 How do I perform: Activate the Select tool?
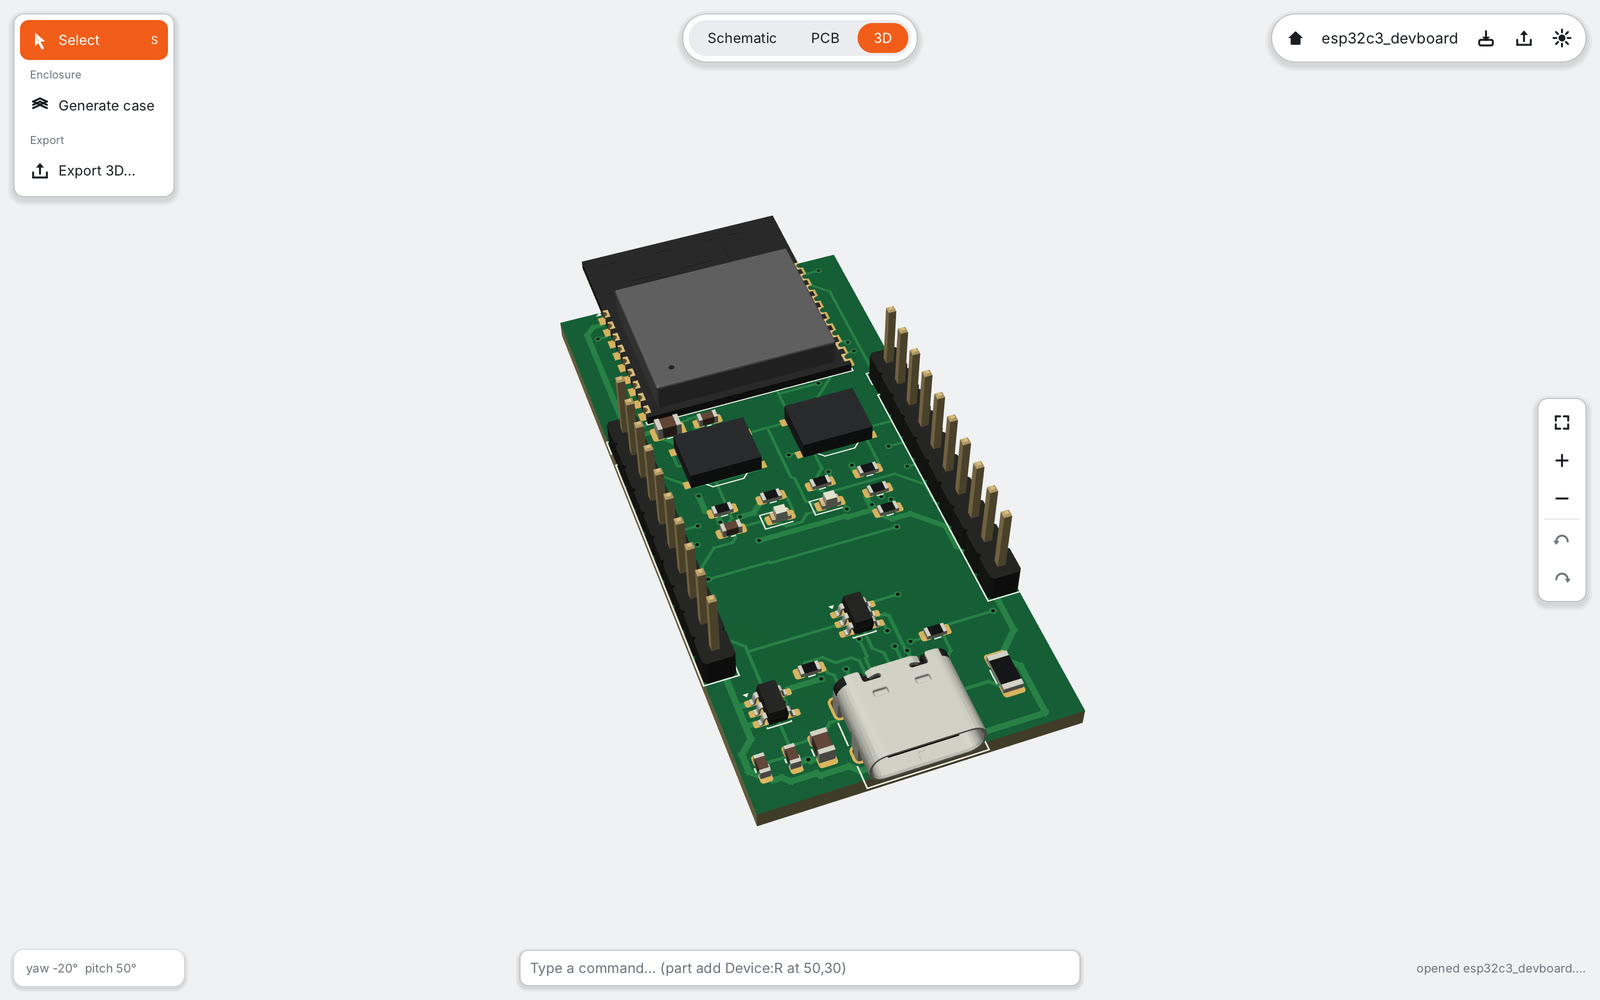point(94,40)
